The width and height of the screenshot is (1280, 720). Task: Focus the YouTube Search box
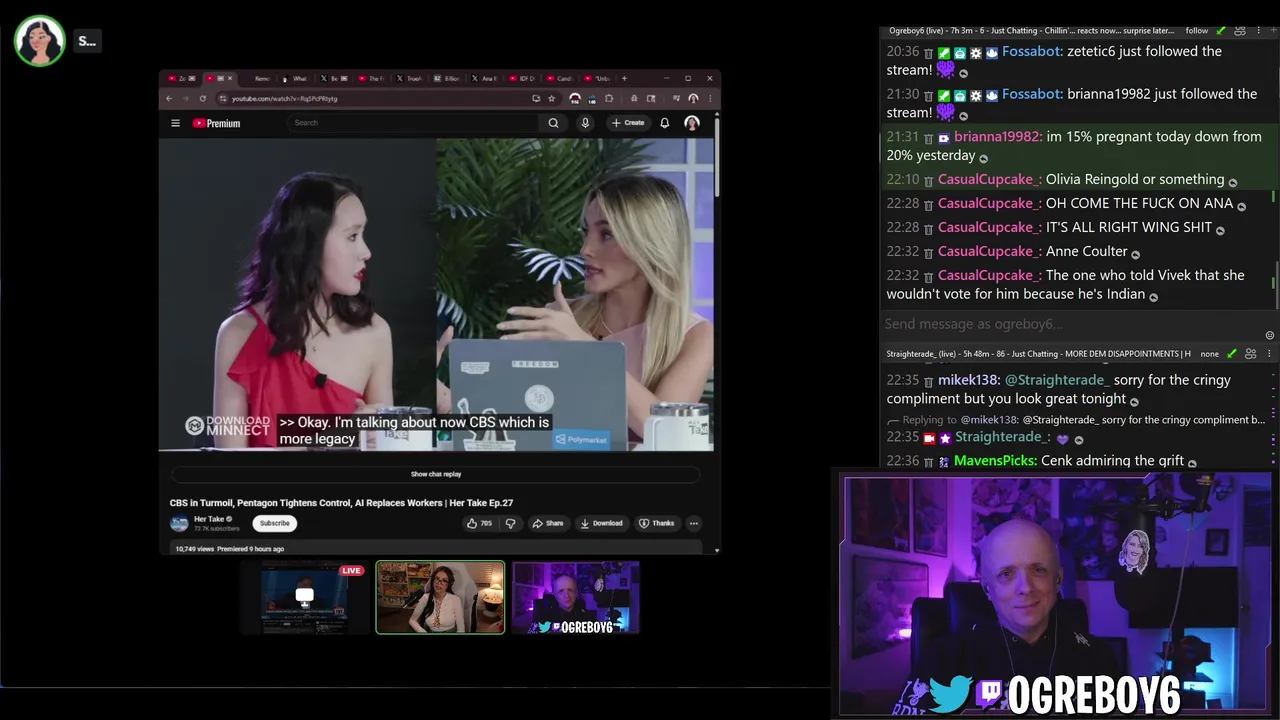(x=415, y=123)
